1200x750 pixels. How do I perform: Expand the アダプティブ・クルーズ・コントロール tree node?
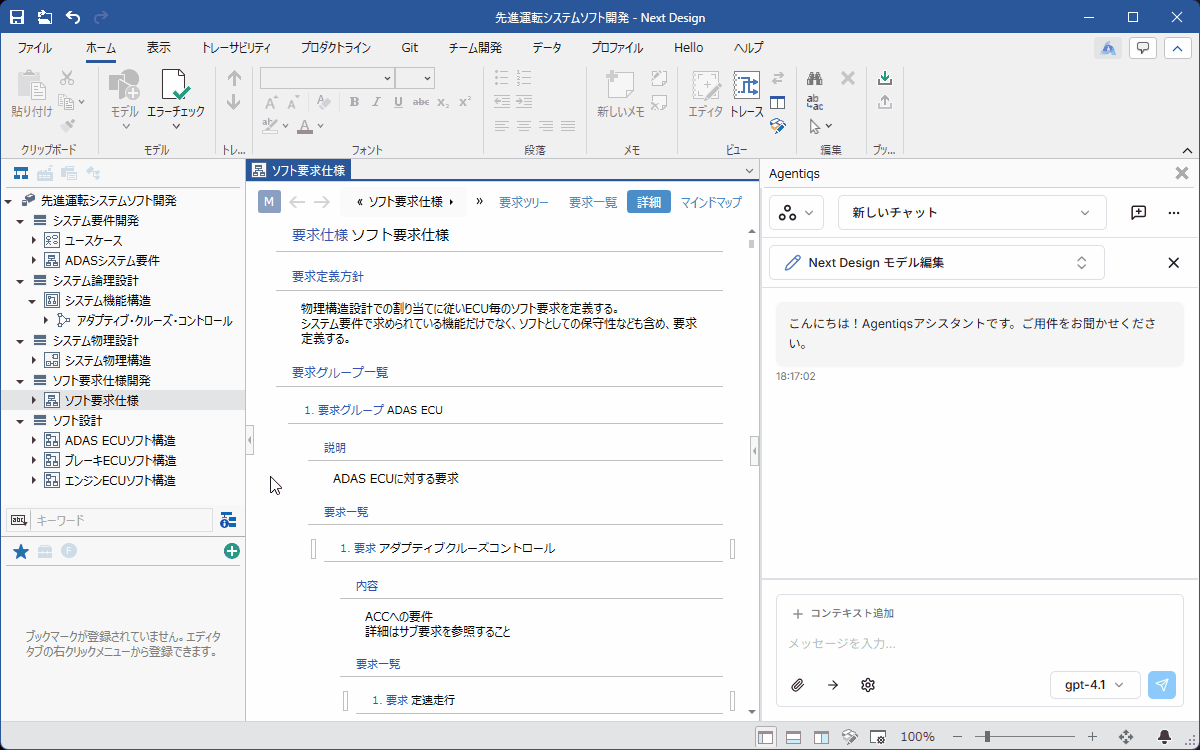tap(46, 321)
